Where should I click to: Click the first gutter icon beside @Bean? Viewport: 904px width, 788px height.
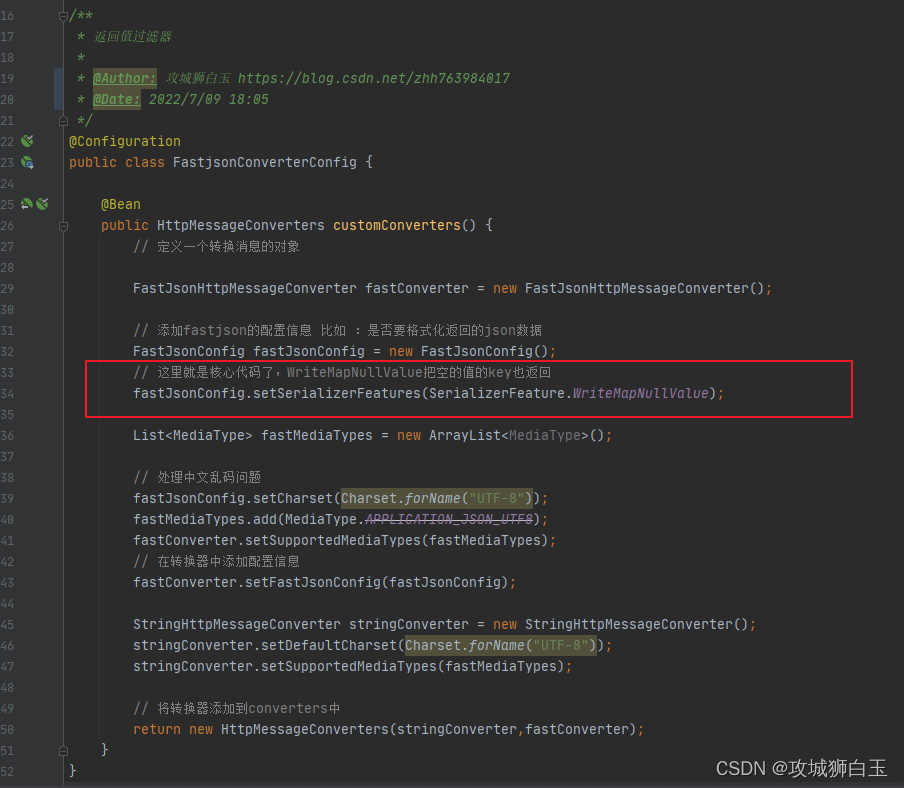(27, 203)
